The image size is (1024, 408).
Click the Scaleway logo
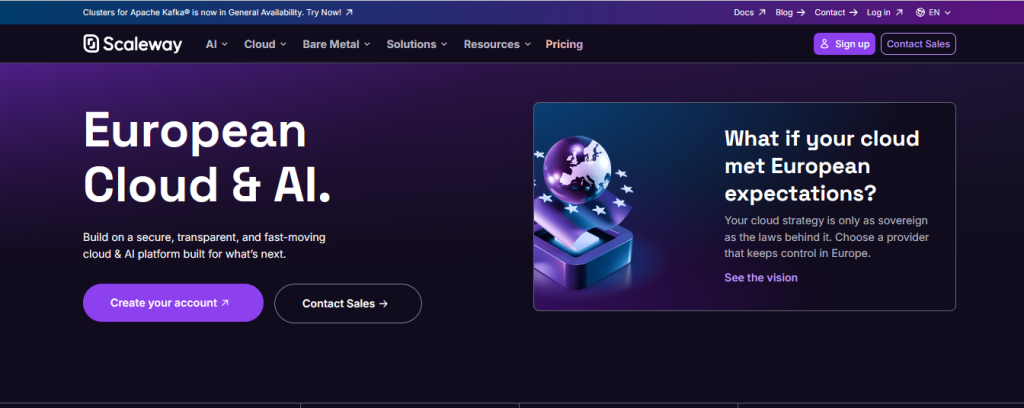133,44
